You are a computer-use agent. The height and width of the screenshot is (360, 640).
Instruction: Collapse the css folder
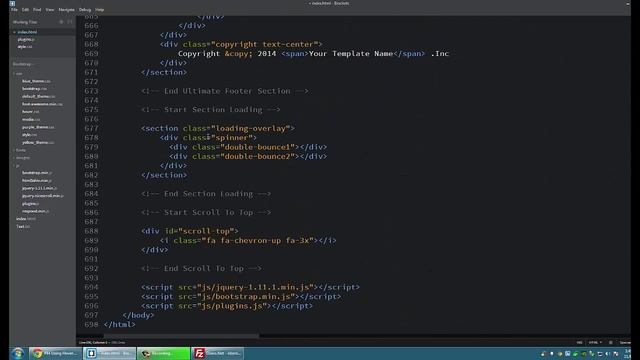[18, 73]
